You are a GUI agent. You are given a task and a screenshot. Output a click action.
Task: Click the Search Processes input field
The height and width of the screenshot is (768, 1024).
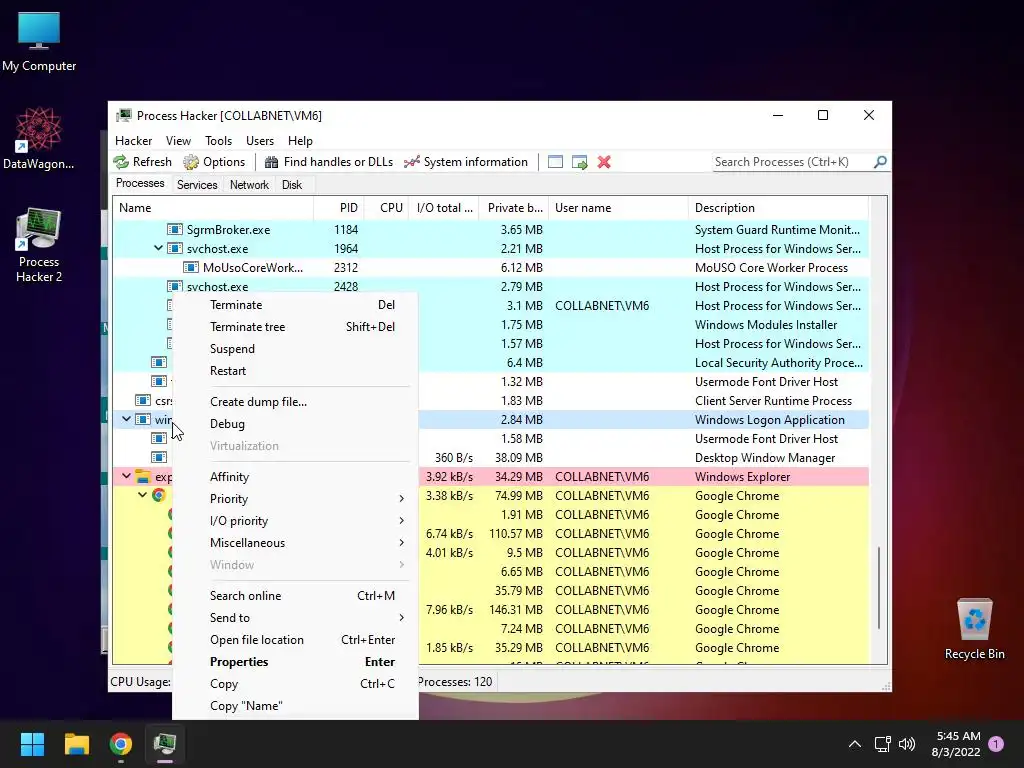tap(792, 161)
